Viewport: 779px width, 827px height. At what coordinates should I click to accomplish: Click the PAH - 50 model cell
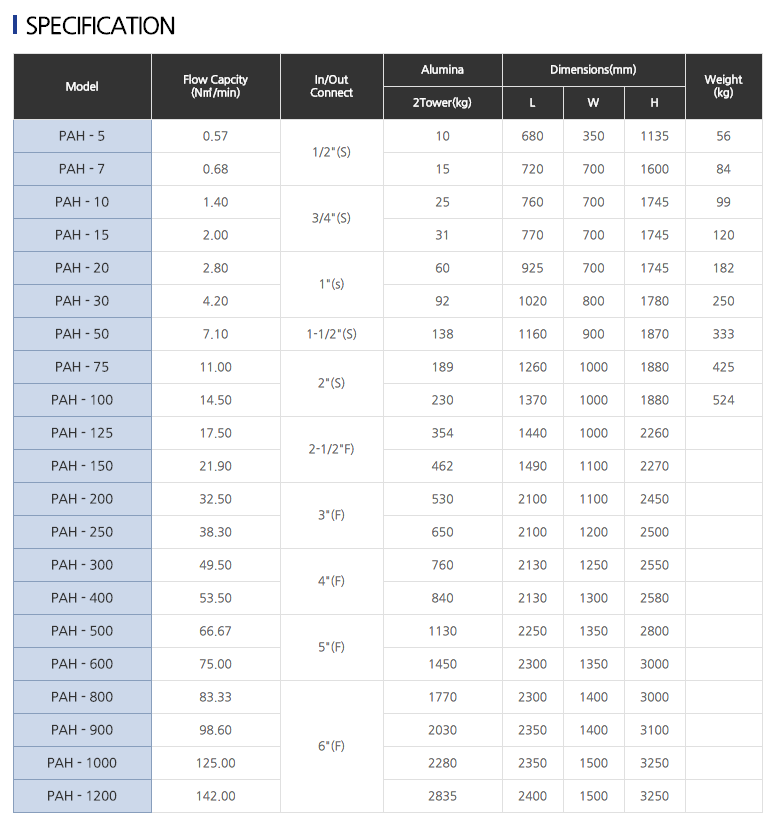tap(82, 334)
